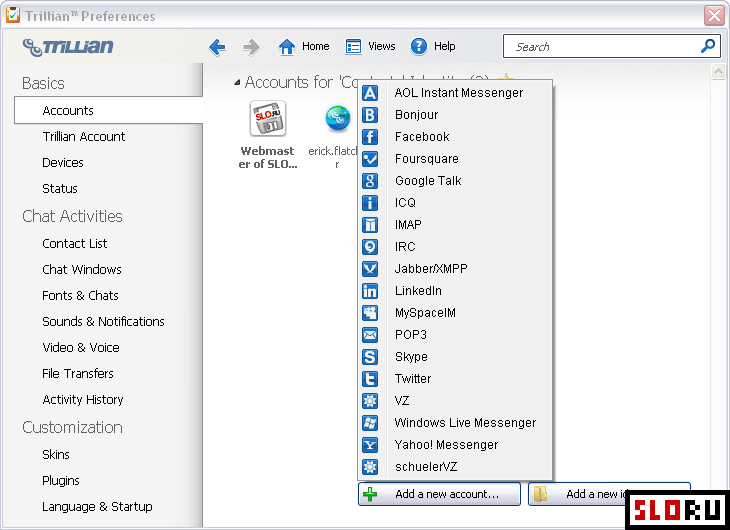Open the Skins customization page
The image size is (730, 530).
point(56,455)
